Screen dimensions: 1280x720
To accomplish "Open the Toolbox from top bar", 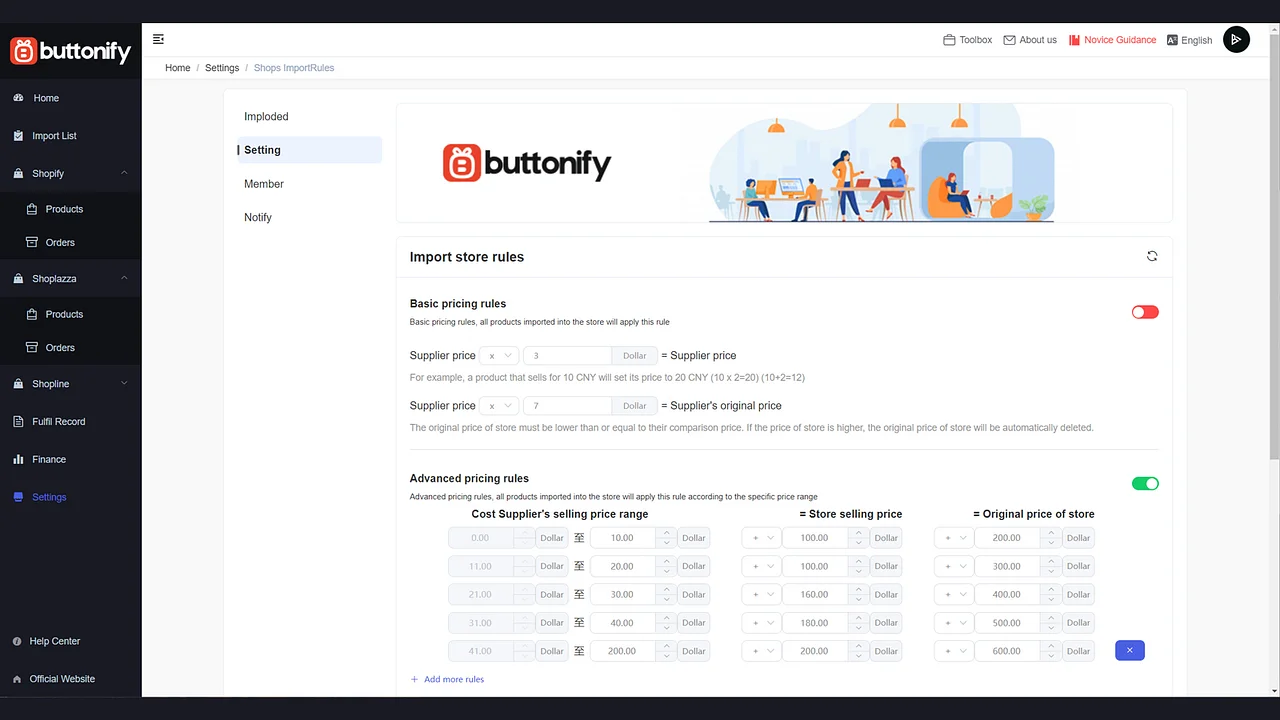I will [x=967, y=40].
